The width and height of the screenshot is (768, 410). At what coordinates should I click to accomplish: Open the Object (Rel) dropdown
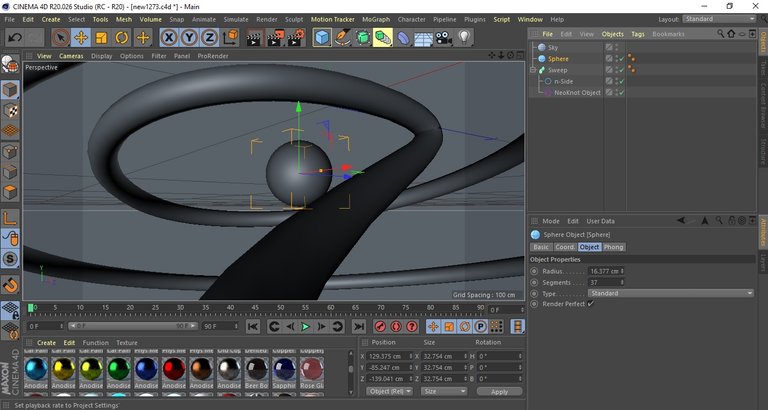tap(389, 391)
